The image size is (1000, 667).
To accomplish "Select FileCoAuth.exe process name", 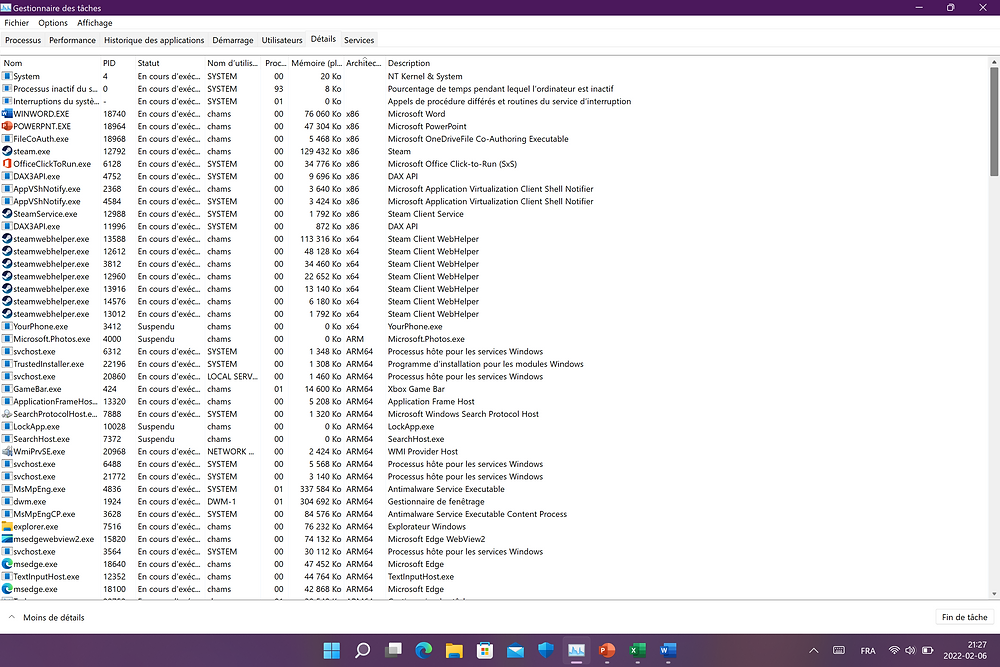I will (41, 139).
